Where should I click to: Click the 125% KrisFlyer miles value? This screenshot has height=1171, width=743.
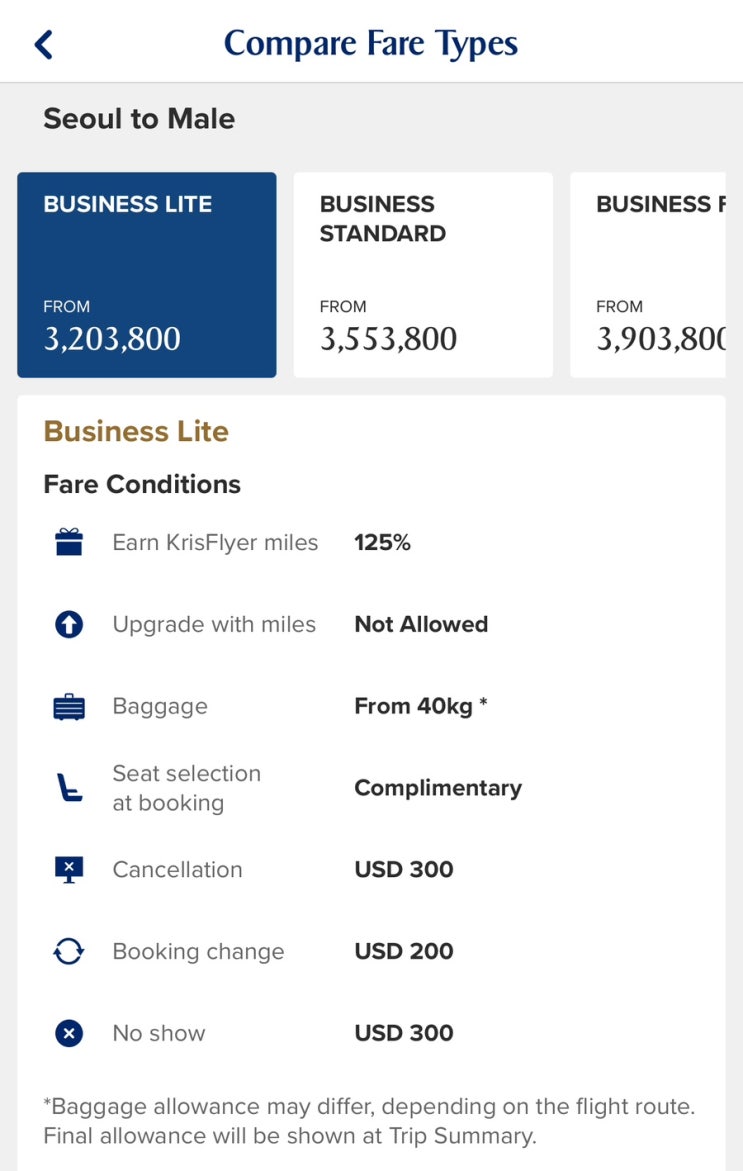pyautogui.click(x=383, y=543)
